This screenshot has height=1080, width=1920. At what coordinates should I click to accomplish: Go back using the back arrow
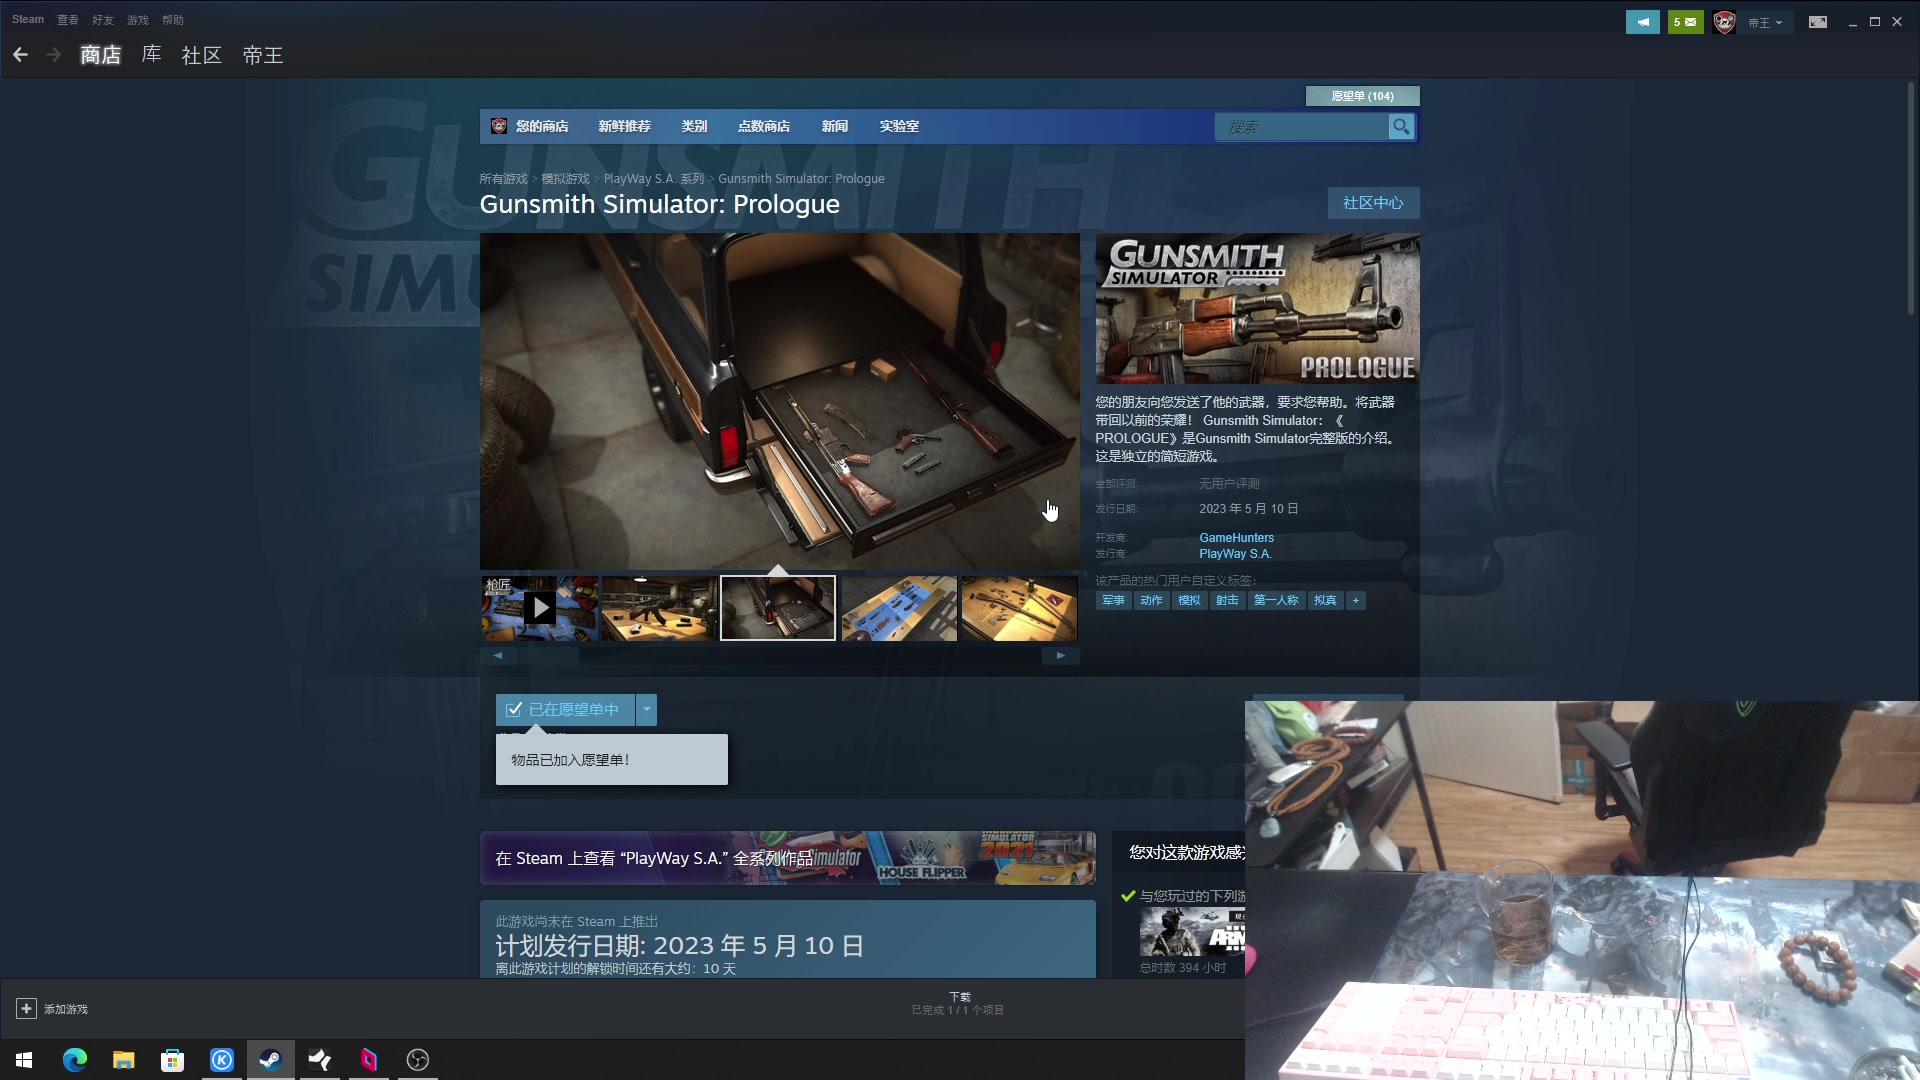[x=20, y=55]
